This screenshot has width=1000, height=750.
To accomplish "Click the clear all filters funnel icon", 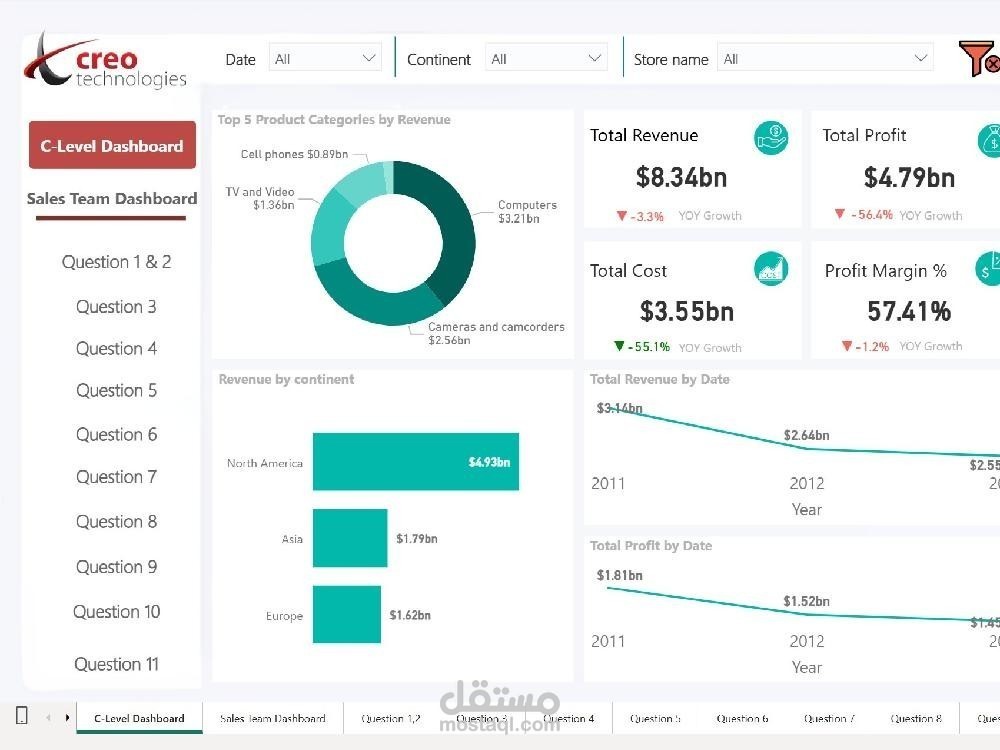I will pos(978,58).
